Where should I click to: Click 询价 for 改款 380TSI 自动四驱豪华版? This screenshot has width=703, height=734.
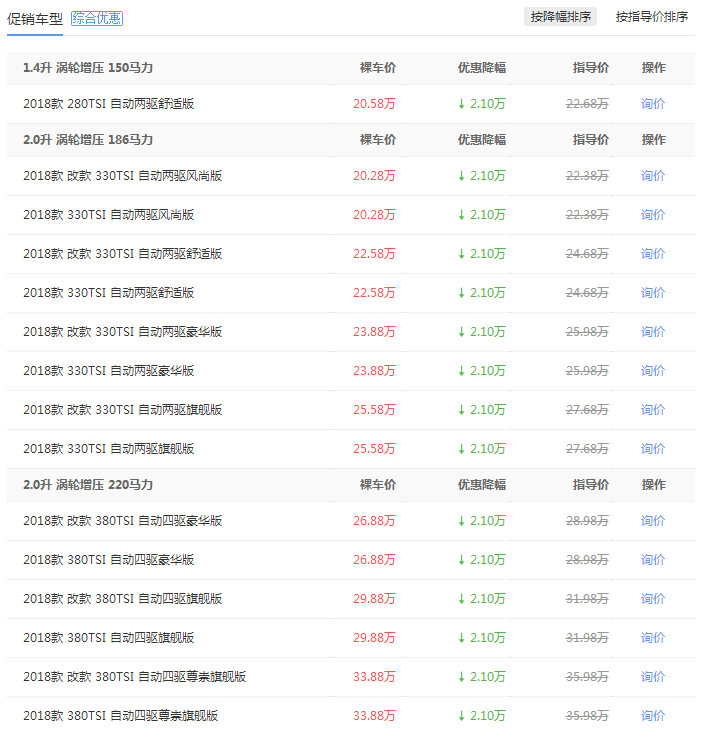(x=653, y=520)
